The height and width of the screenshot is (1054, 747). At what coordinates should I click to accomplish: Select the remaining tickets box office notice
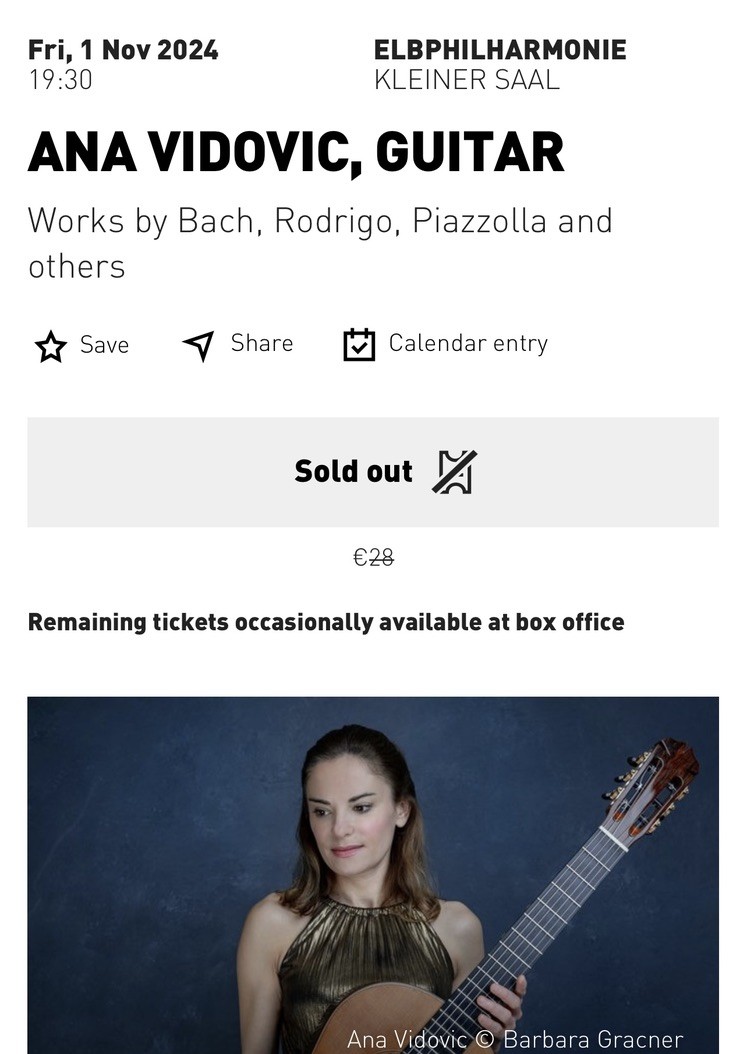(326, 622)
